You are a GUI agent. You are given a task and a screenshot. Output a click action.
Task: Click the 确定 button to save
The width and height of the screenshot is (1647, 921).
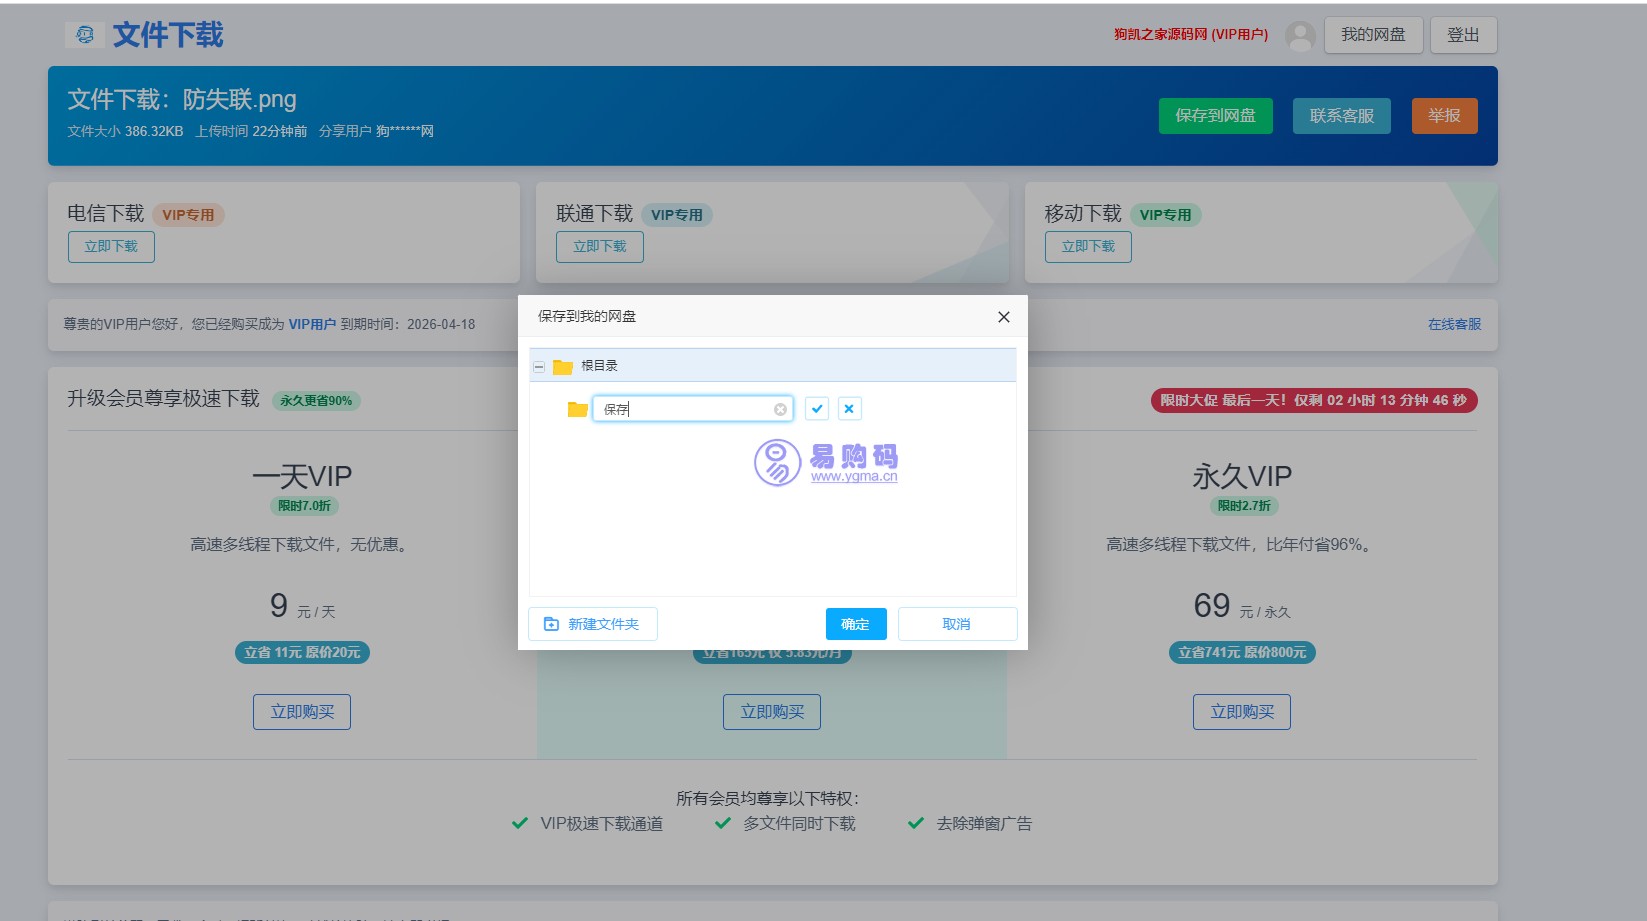tap(855, 623)
